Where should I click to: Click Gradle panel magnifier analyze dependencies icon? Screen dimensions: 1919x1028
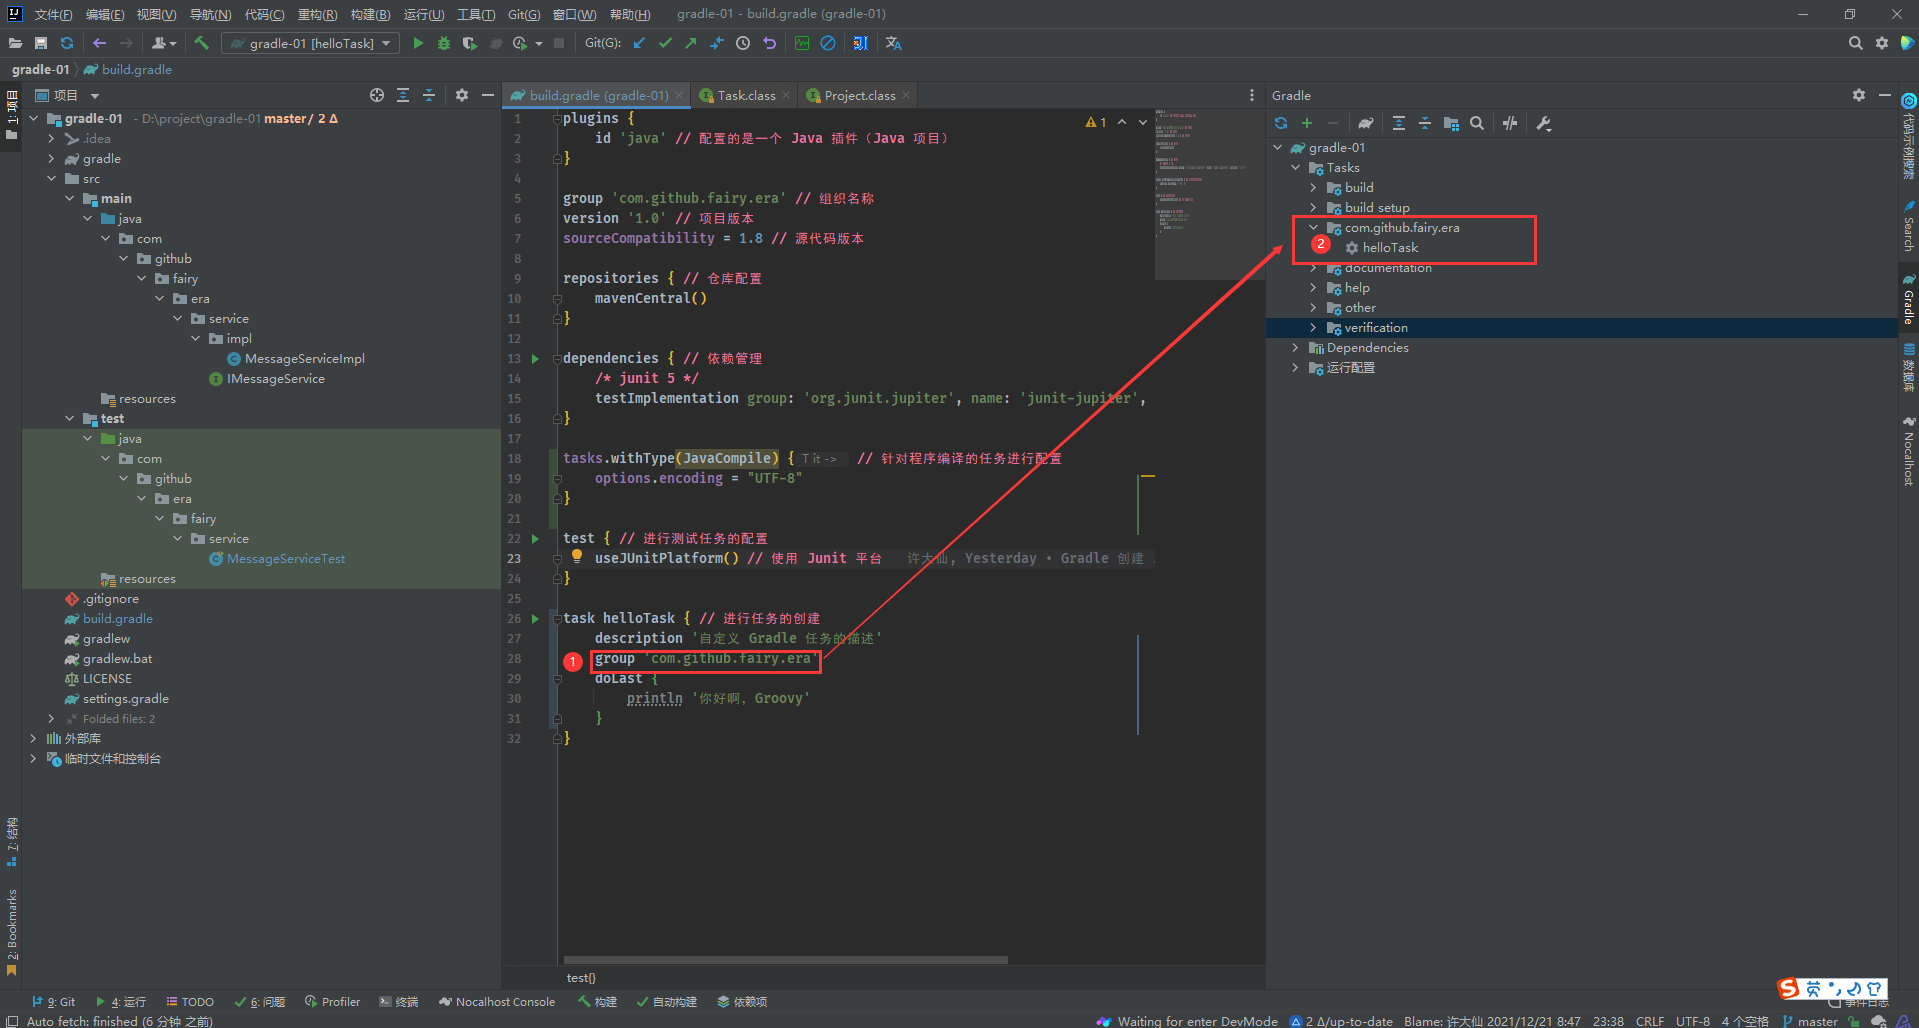1477,123
